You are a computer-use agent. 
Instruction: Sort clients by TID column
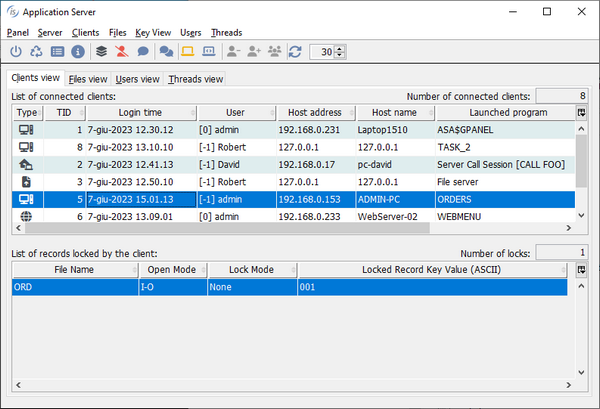64,112
